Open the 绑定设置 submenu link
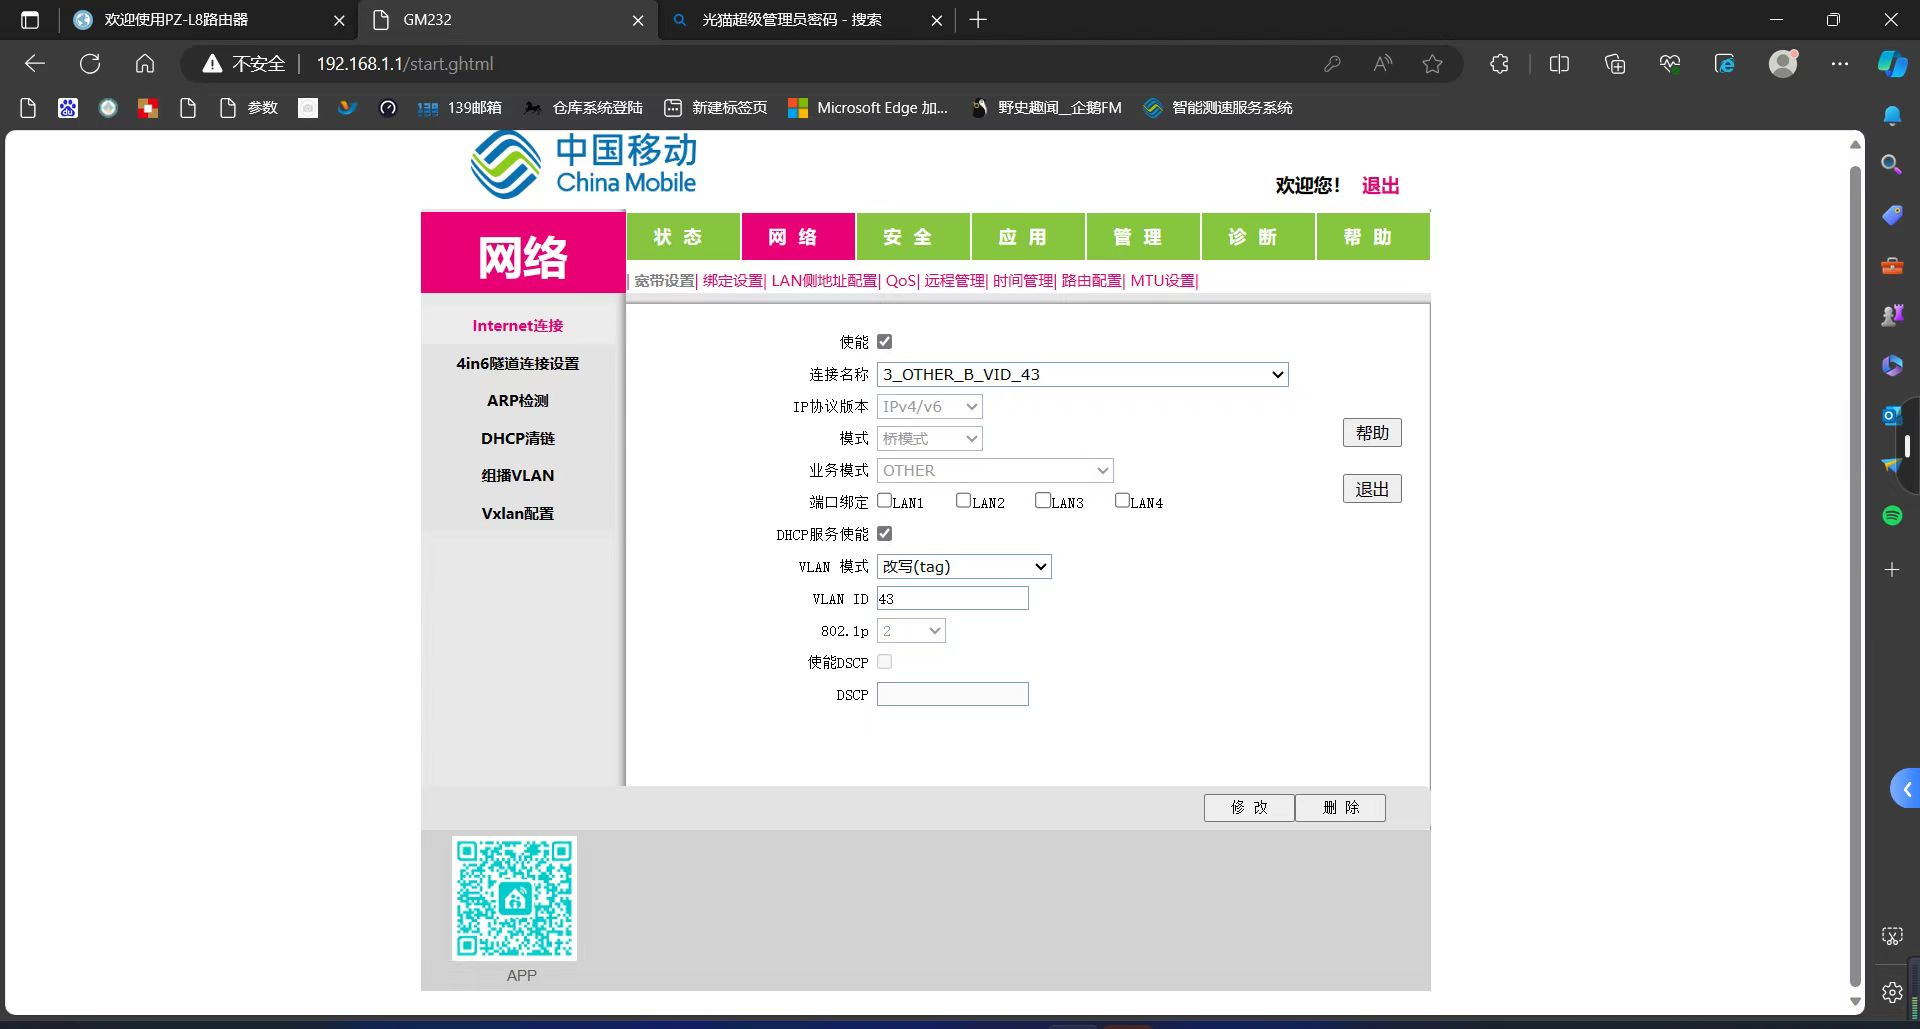Image resolution: width=1920 pixels, height=1029 pixels. click(732, 281)
